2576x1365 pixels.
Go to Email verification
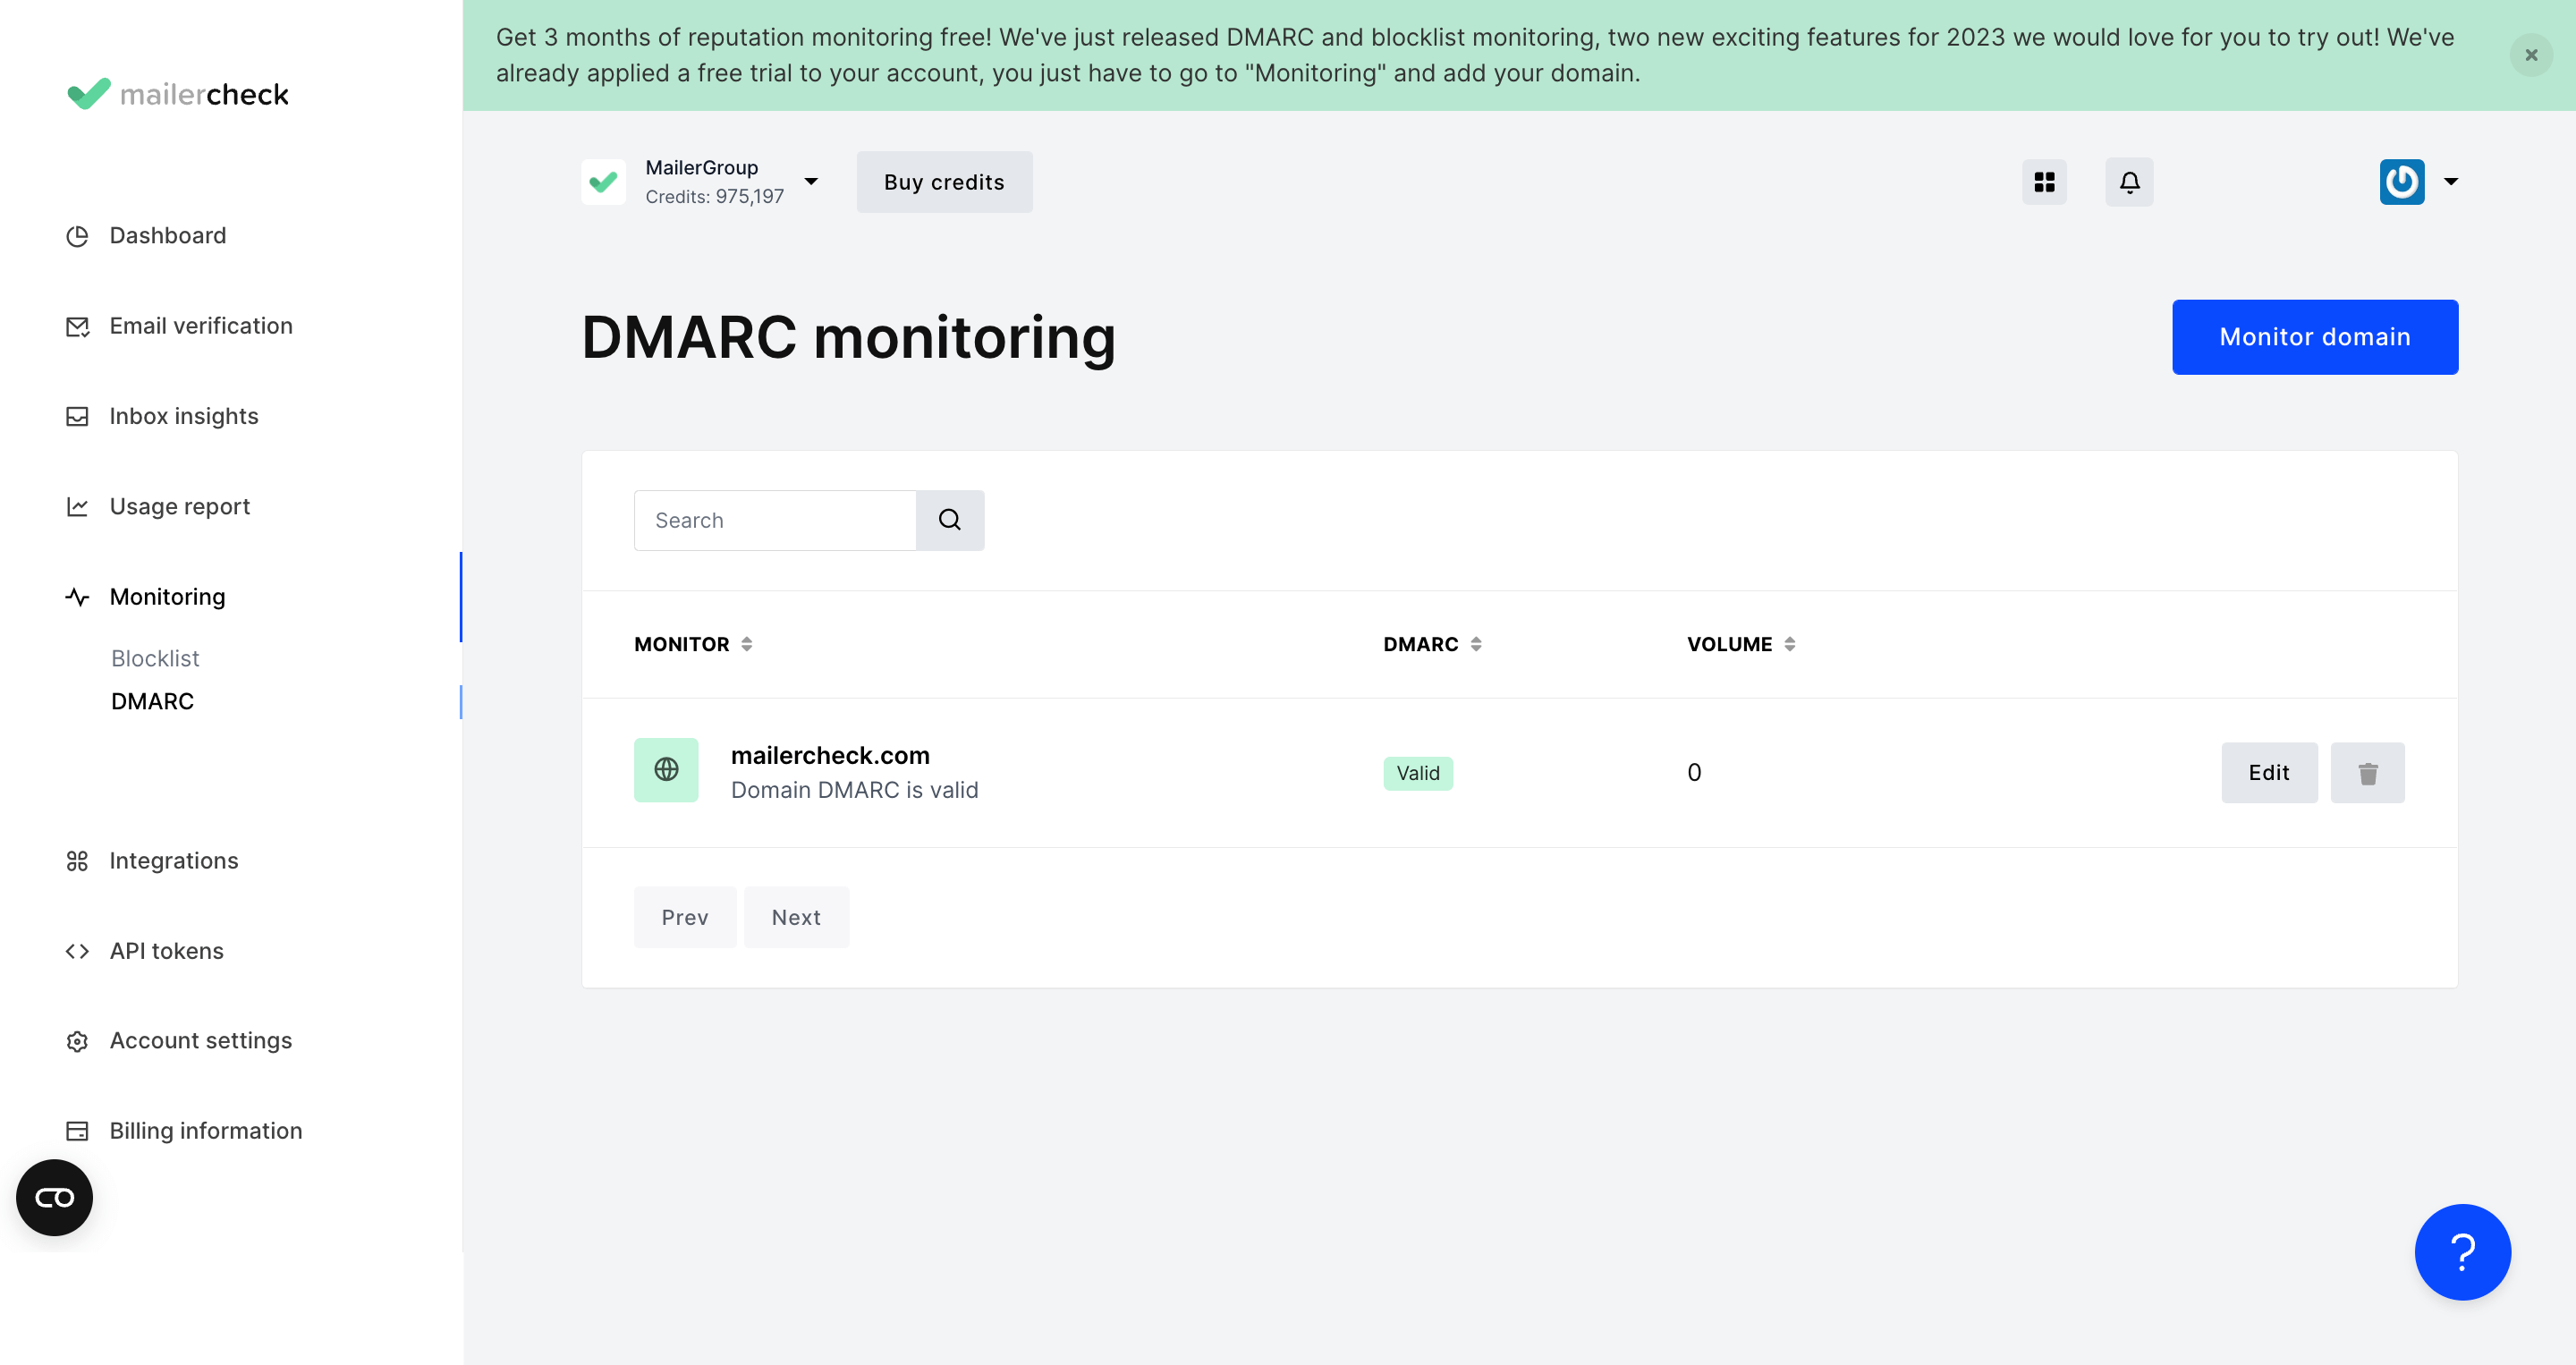tap(201, 326)
